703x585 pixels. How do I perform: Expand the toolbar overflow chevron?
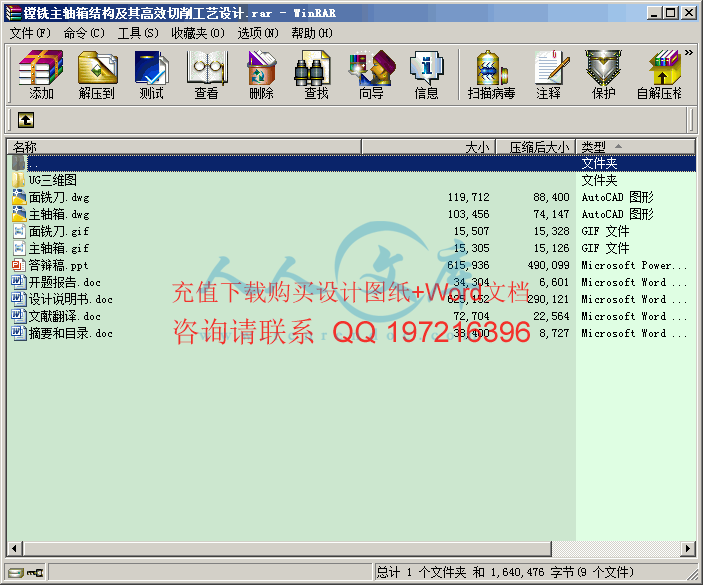tap(689, 52)
